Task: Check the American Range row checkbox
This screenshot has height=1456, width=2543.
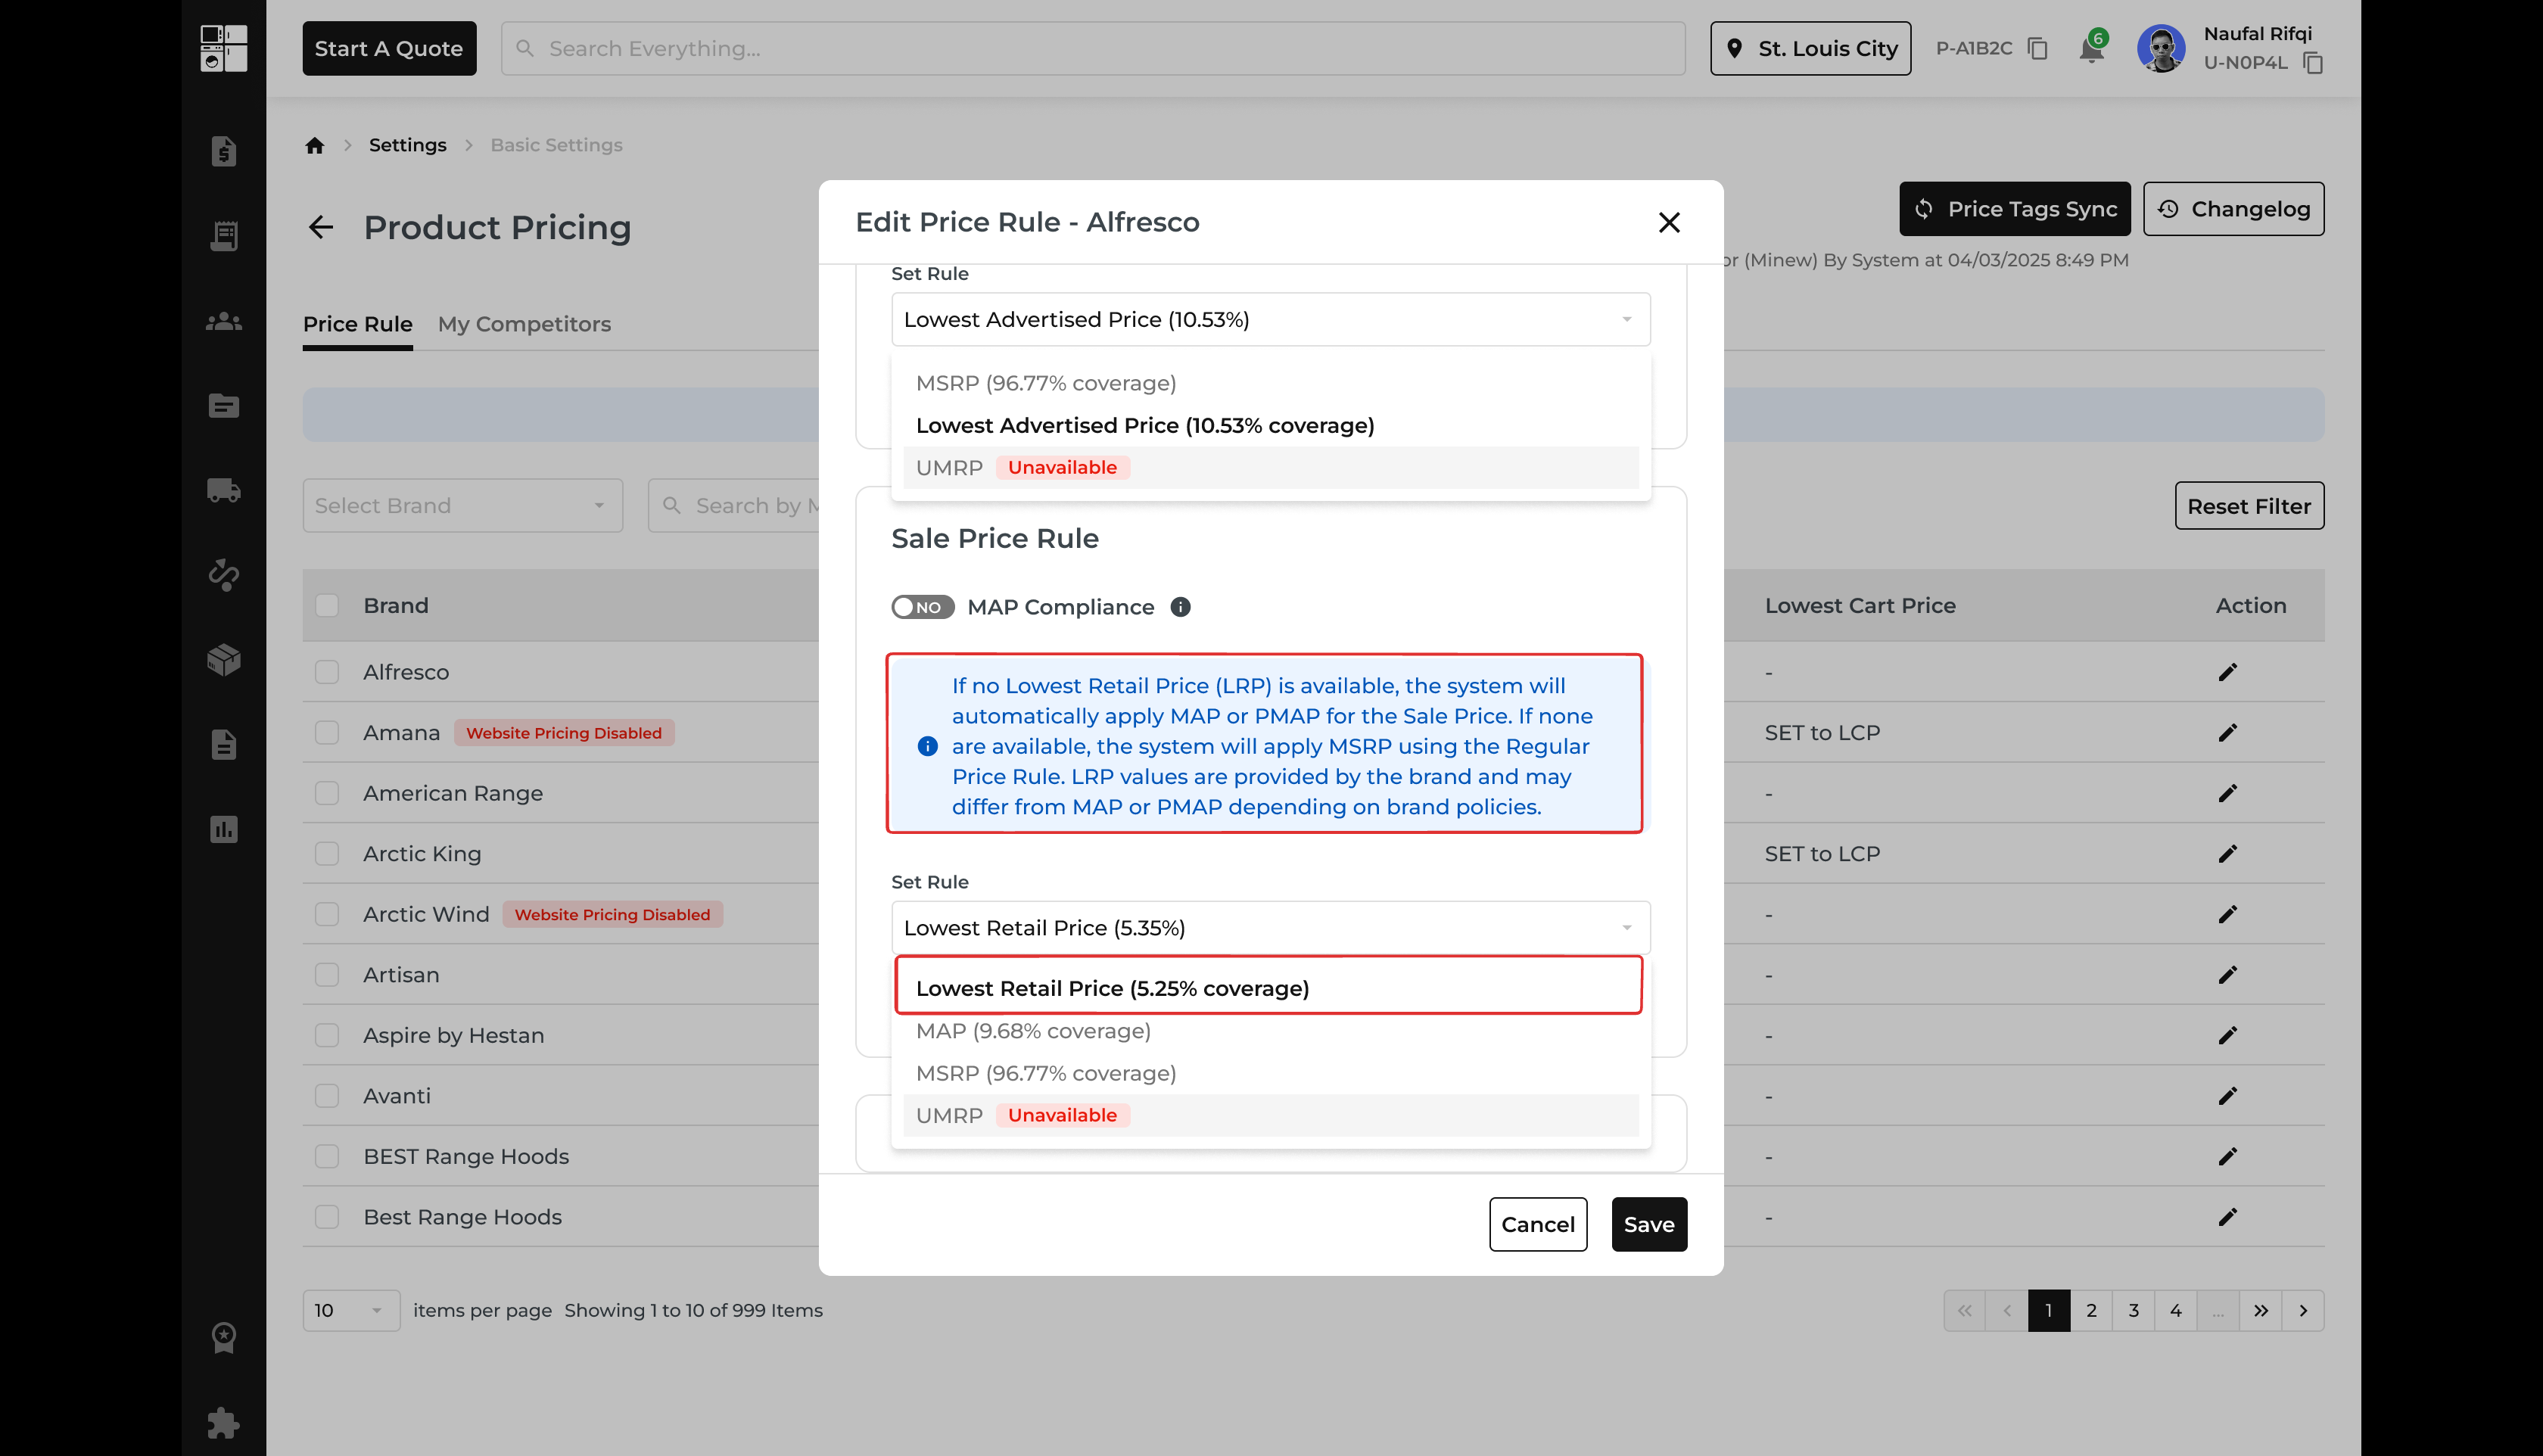Action: pos(327,793)
